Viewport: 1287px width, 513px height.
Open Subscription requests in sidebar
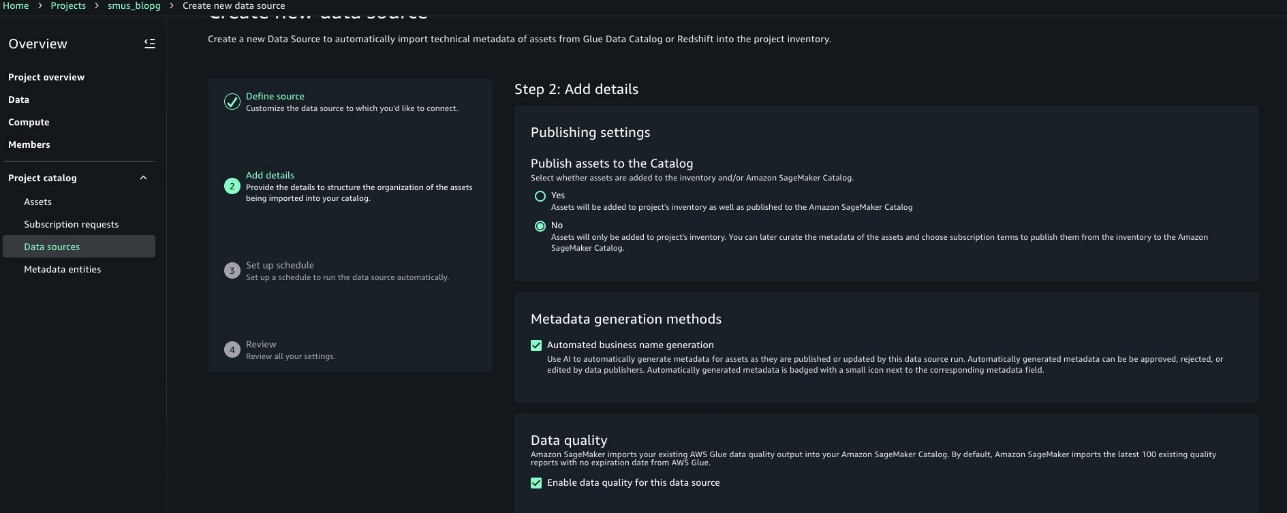click(71, 224)
